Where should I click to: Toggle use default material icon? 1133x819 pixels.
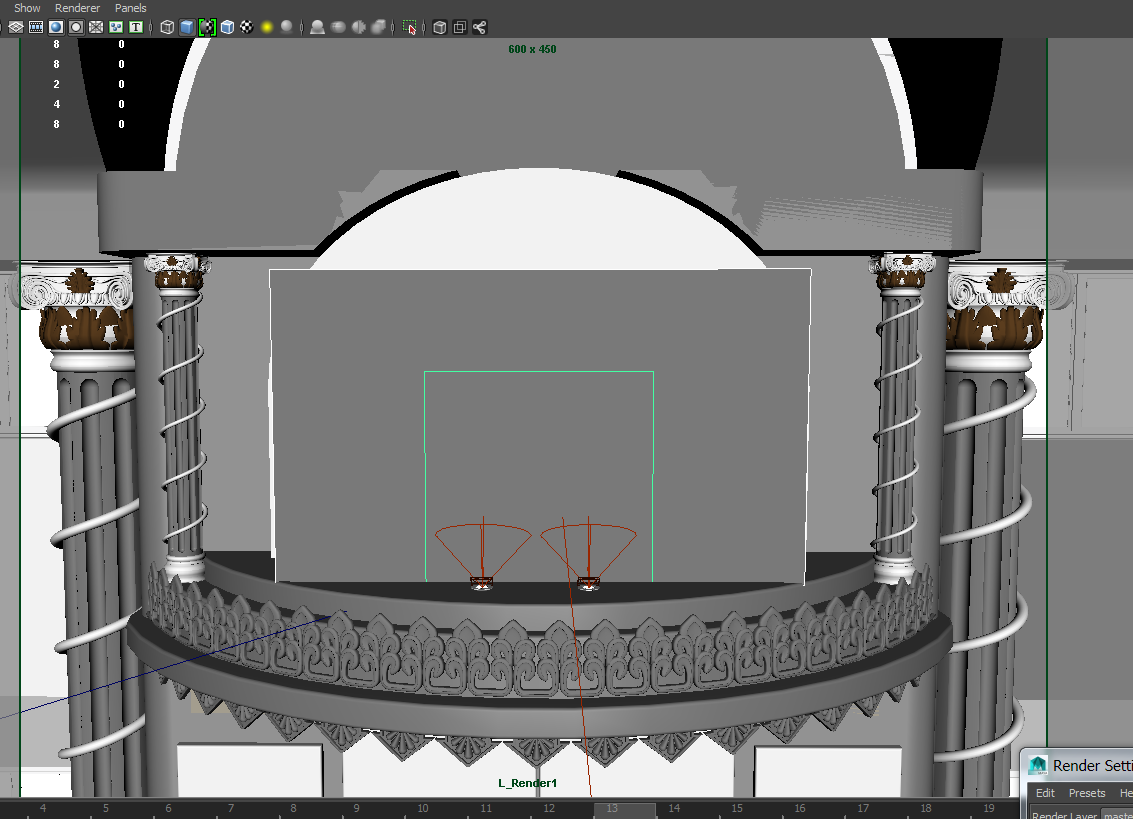(x=207, y=27)
